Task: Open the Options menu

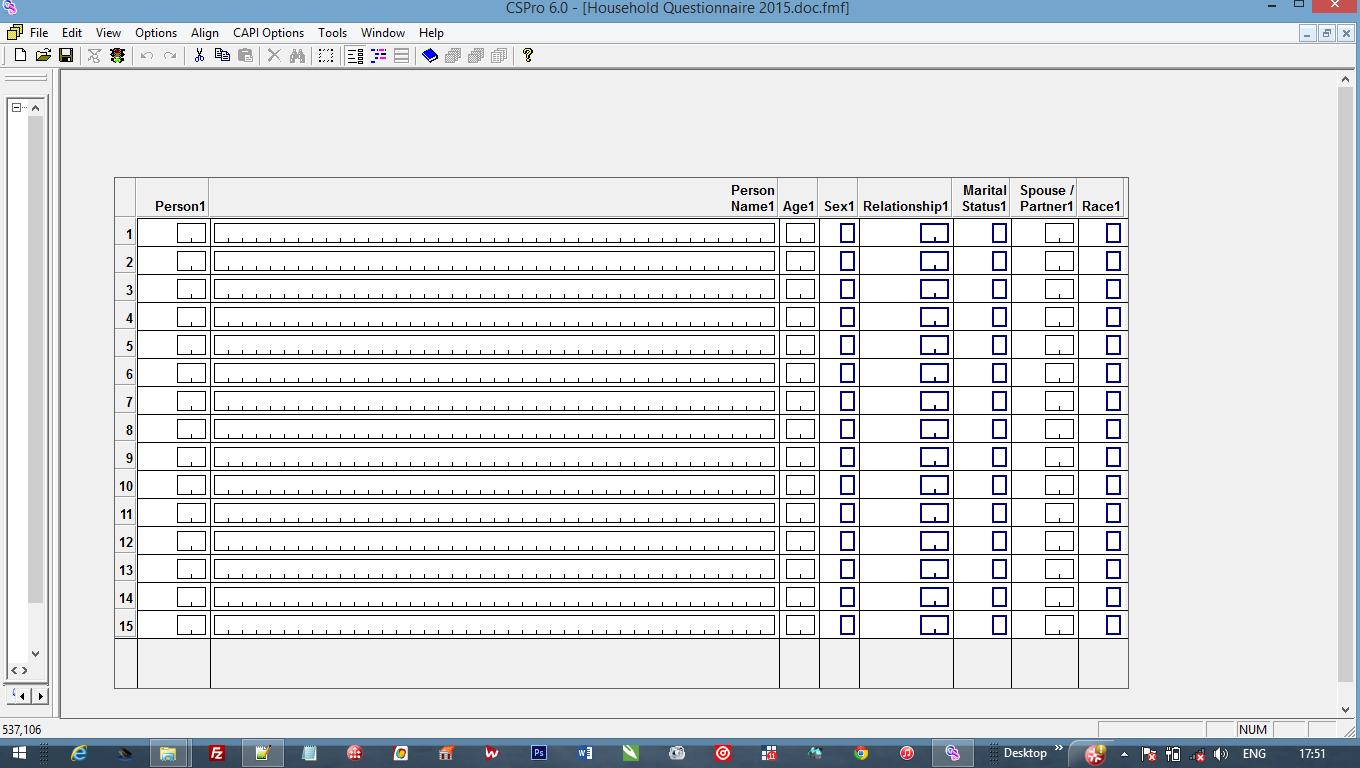Action: pos(156,33)
